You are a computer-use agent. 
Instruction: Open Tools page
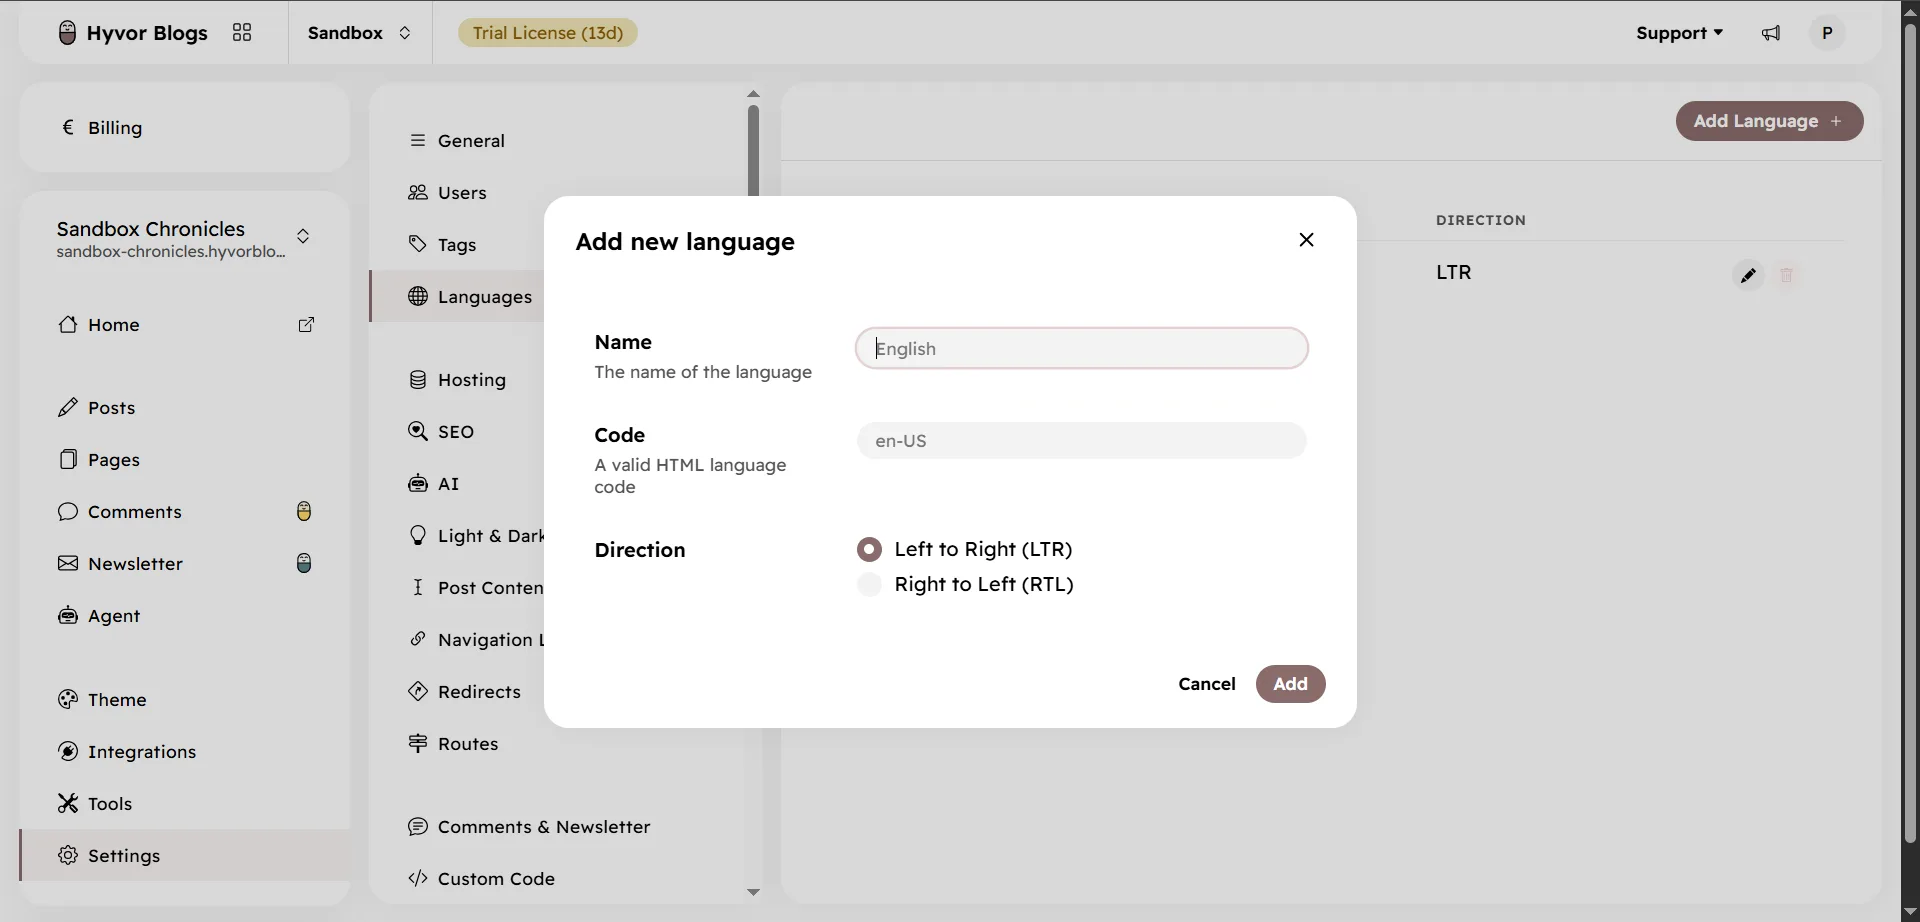(185, 804)
